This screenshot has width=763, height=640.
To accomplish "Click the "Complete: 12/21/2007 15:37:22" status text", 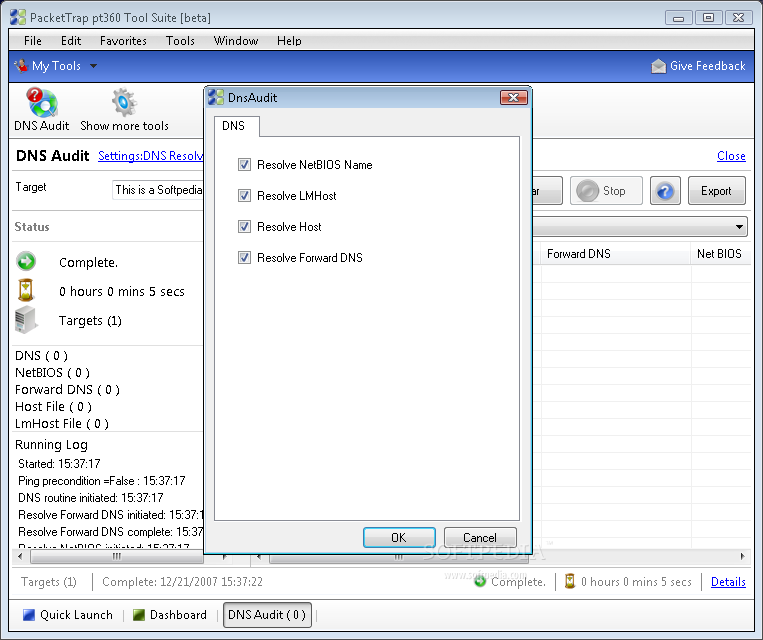I will [182, 582].
